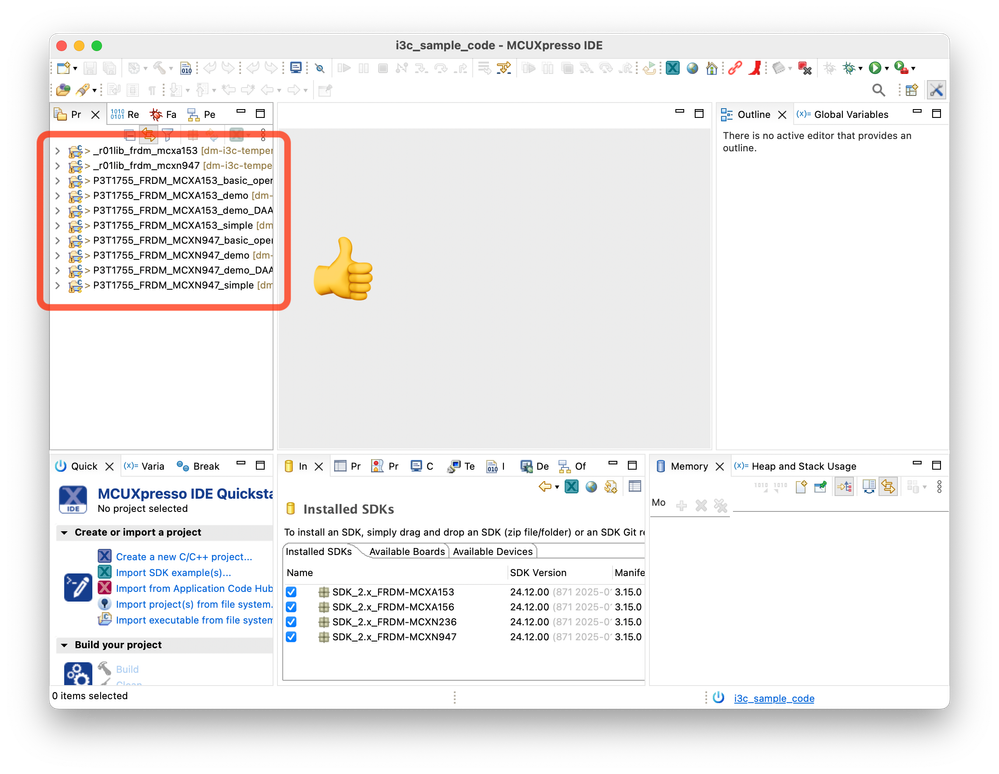This screenshot has width=999, height=774.
Task: Toggle the SDK_2.x_FRDM-MCXA153 checkbox
Action: (291, 592)
